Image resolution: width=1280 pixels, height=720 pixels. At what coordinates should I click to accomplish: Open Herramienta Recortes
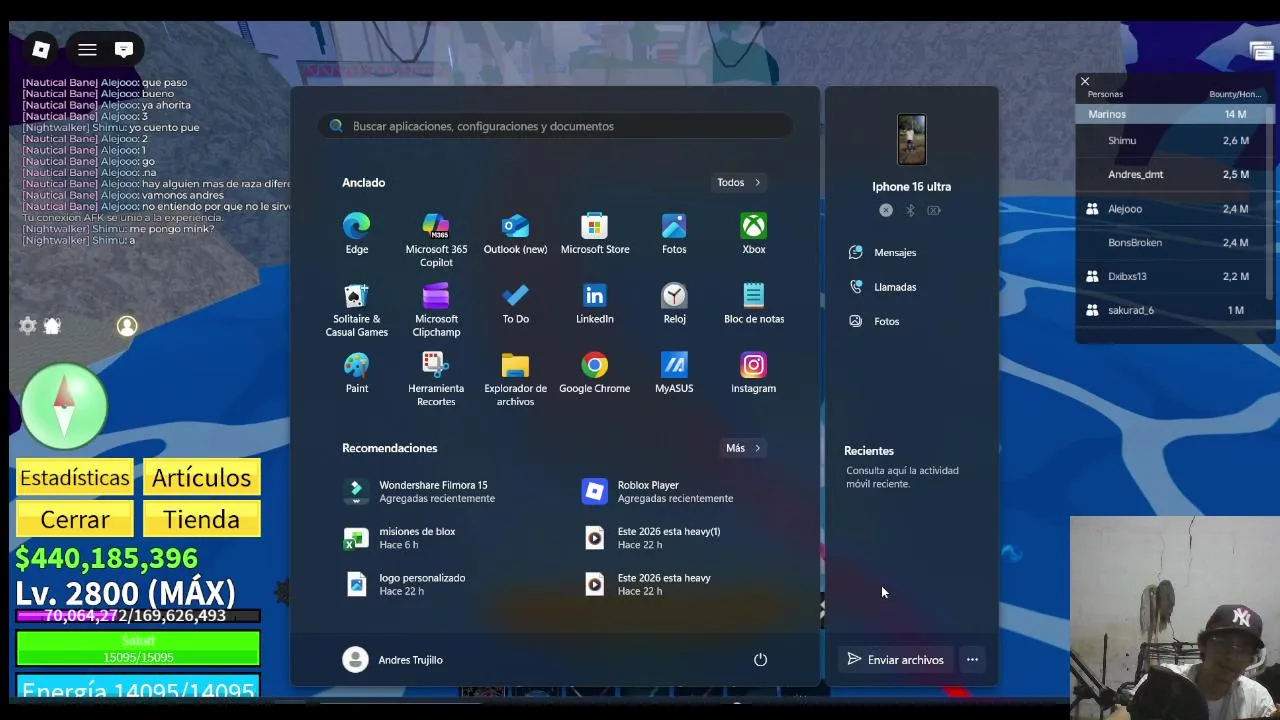tap(436, 379)
